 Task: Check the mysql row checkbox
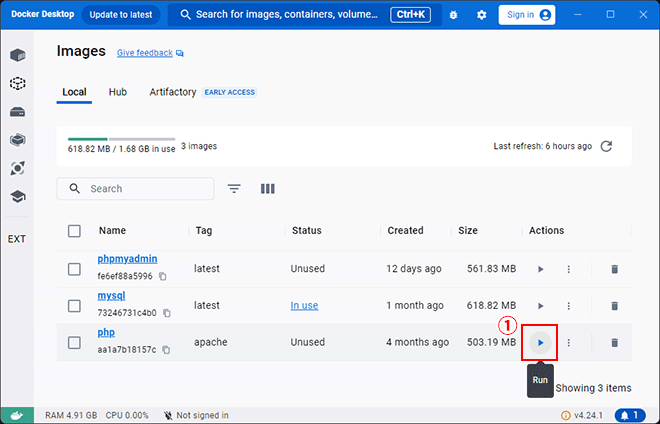74,306
